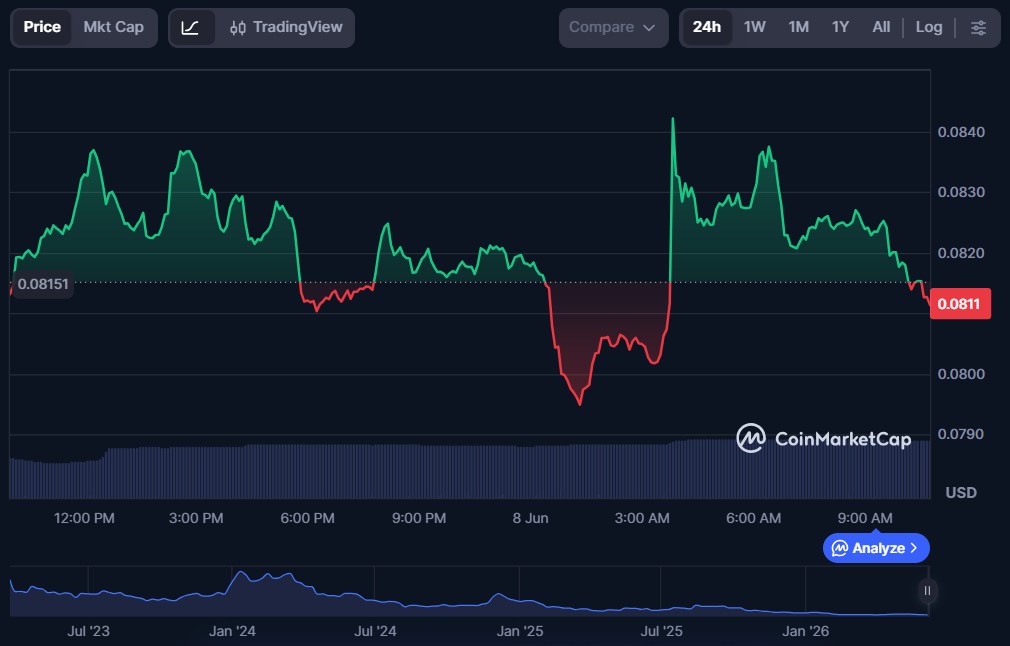Select the line chart view icon

click(x=191, y=28)
